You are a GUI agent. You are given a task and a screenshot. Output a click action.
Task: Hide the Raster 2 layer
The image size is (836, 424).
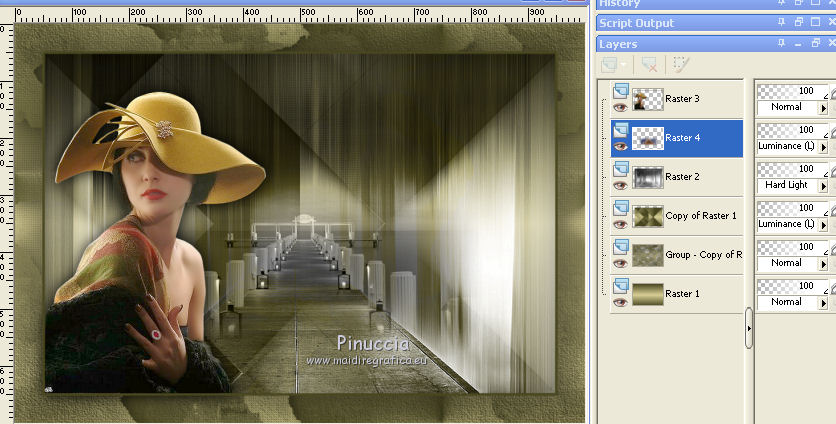click(620, 185)
